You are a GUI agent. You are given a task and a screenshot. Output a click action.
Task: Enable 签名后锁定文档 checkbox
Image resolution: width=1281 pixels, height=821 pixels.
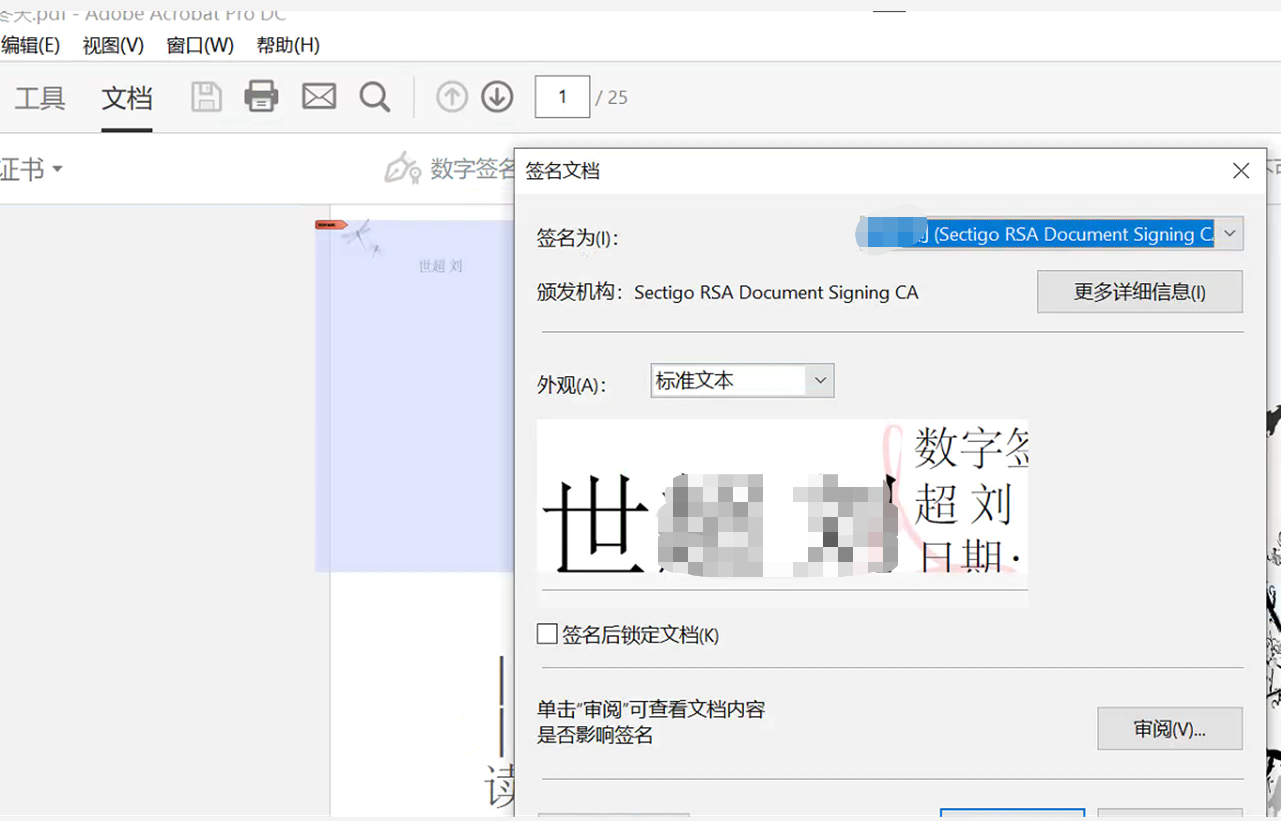click(547, 634)
